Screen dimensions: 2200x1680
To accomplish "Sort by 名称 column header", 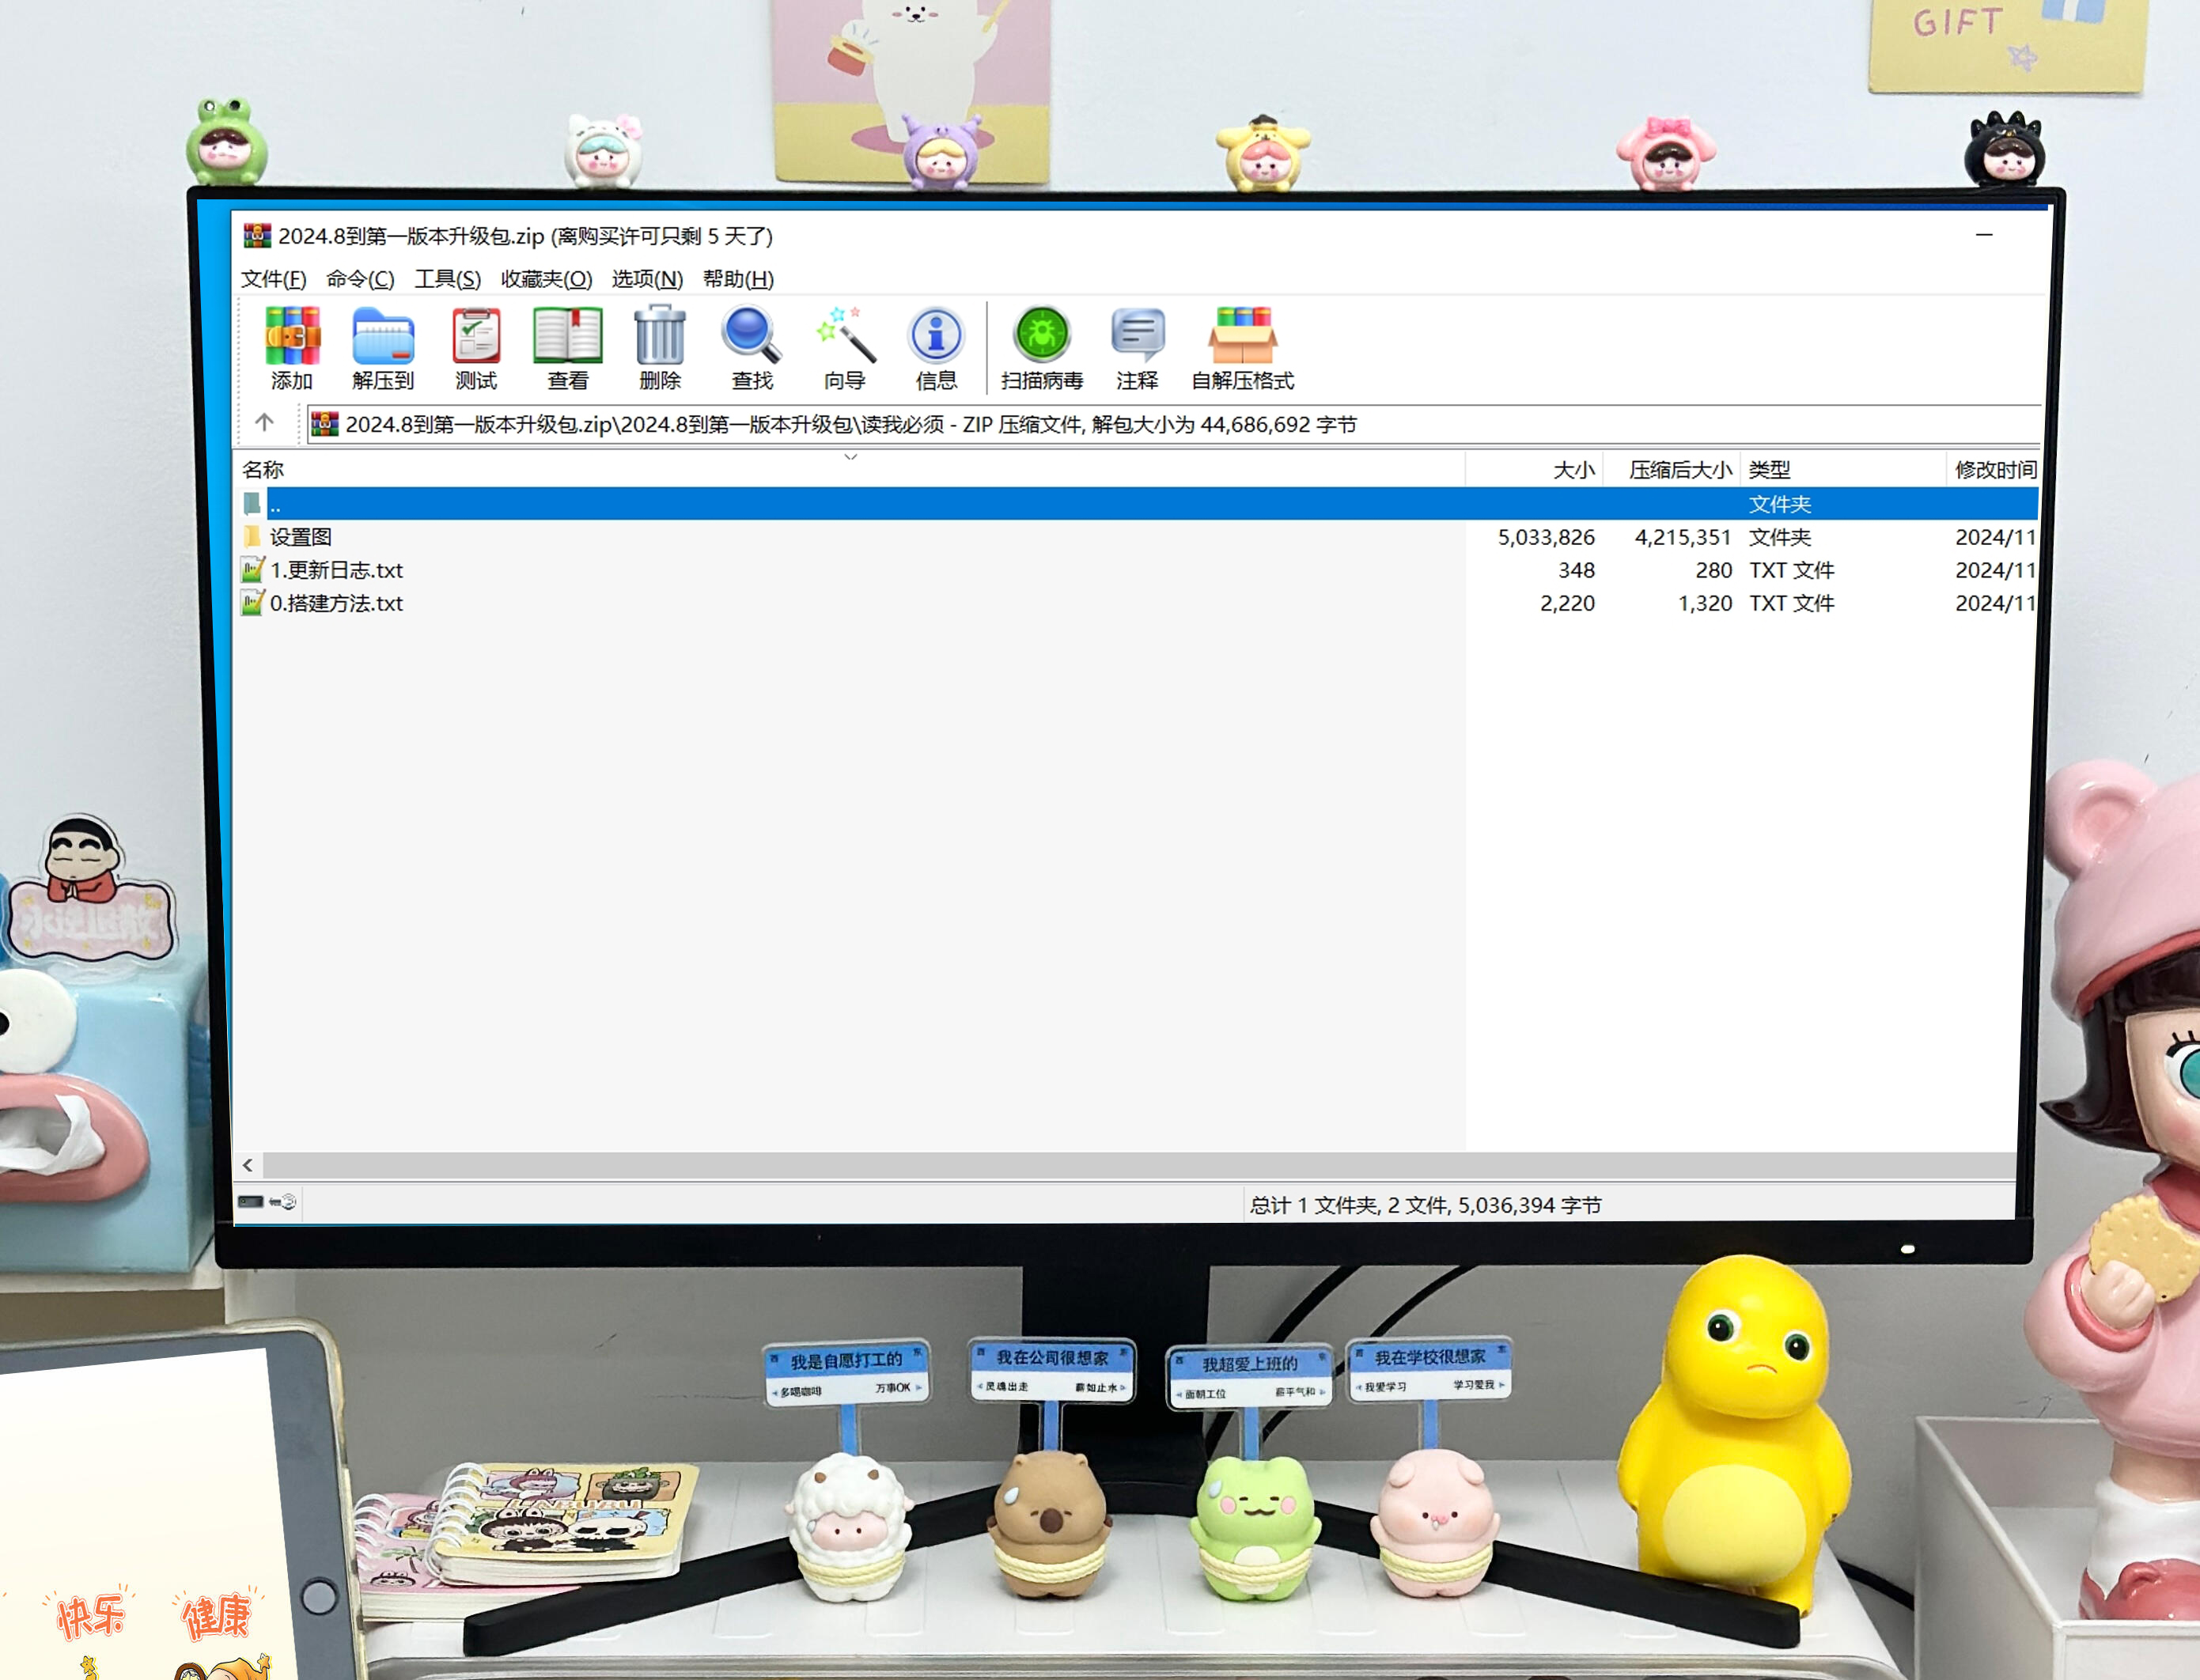I will (x=264, y=469).
